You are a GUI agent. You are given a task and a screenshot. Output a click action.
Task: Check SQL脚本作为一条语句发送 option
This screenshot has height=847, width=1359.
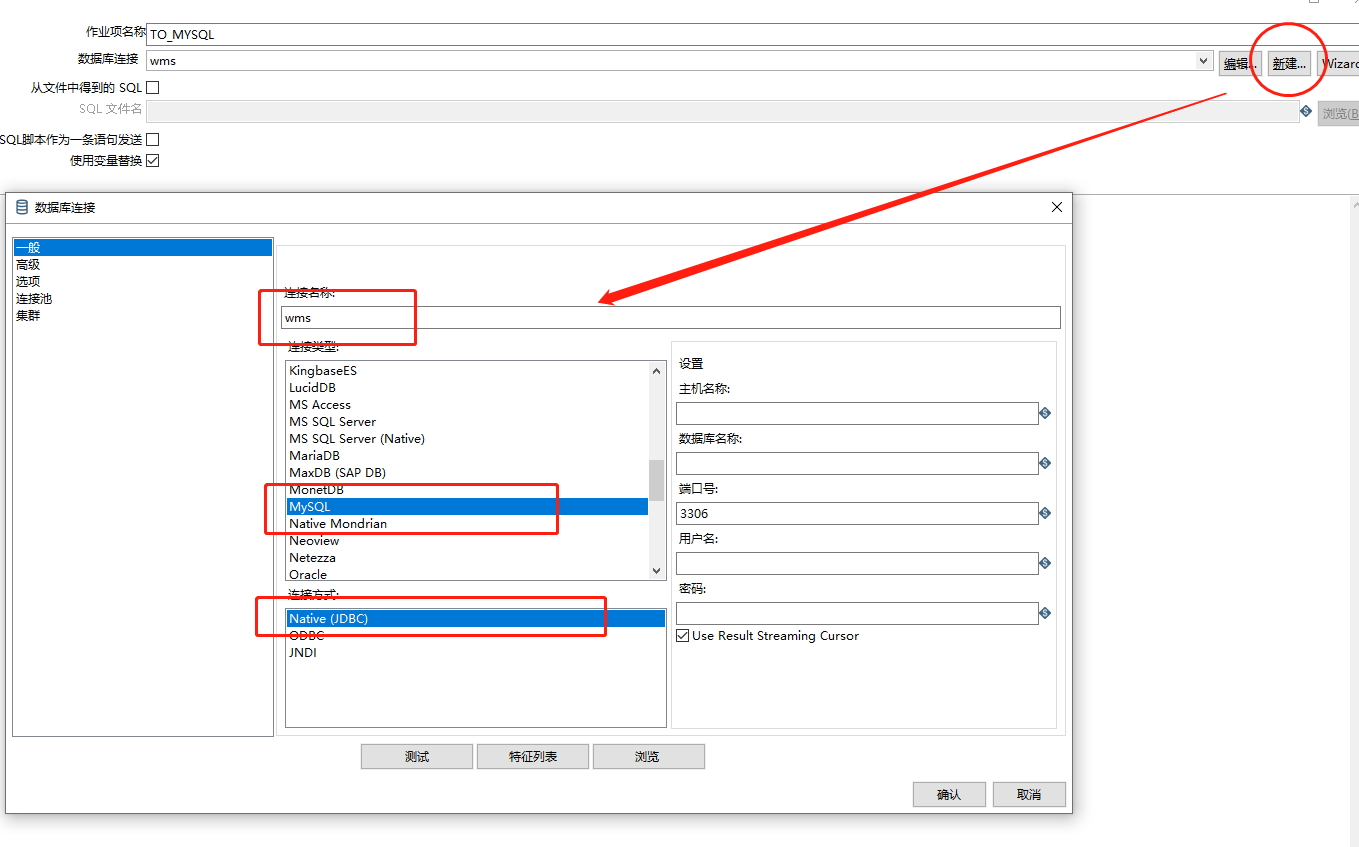coord(151,139)
